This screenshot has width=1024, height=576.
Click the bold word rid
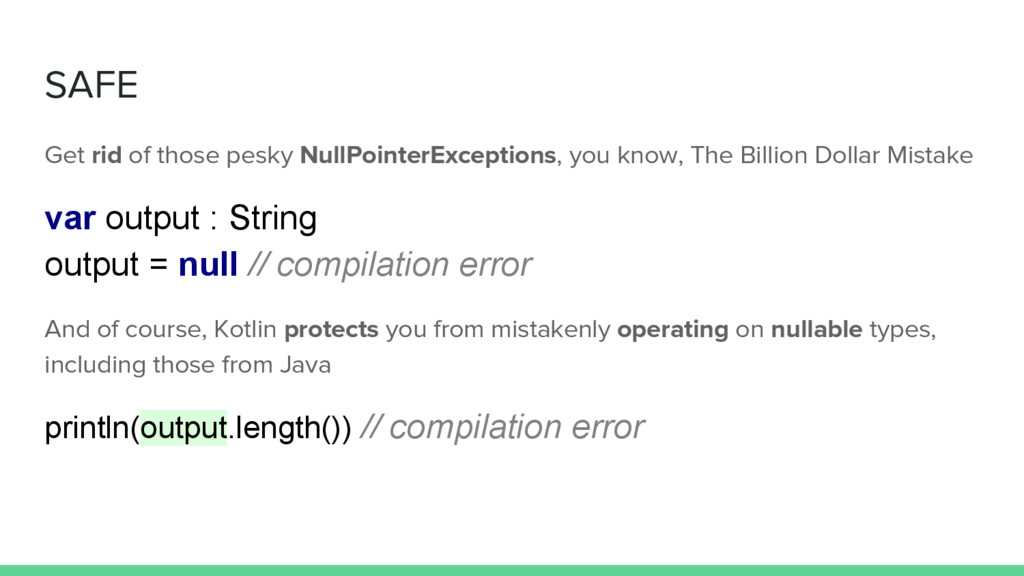coord(106,155)
